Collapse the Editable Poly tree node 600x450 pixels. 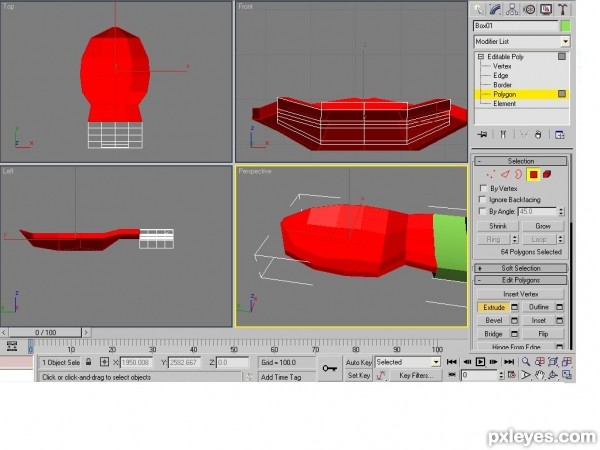[x=481, y=56]
